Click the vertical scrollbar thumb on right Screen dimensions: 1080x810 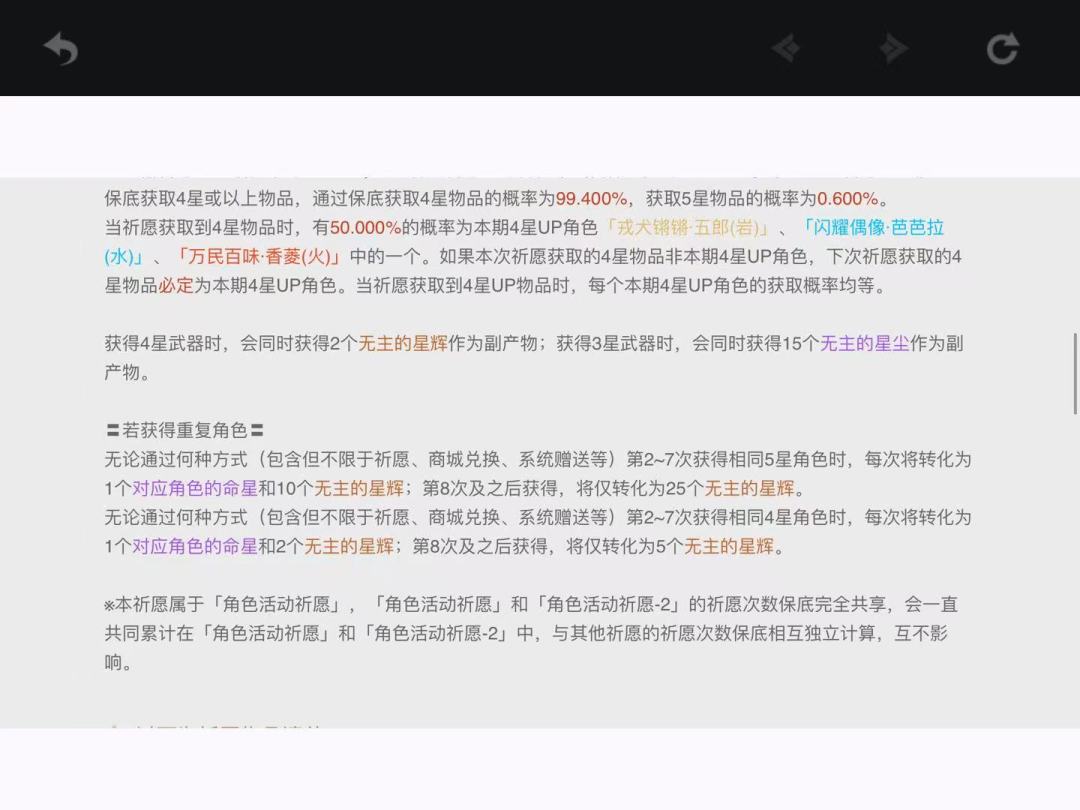1075,372
